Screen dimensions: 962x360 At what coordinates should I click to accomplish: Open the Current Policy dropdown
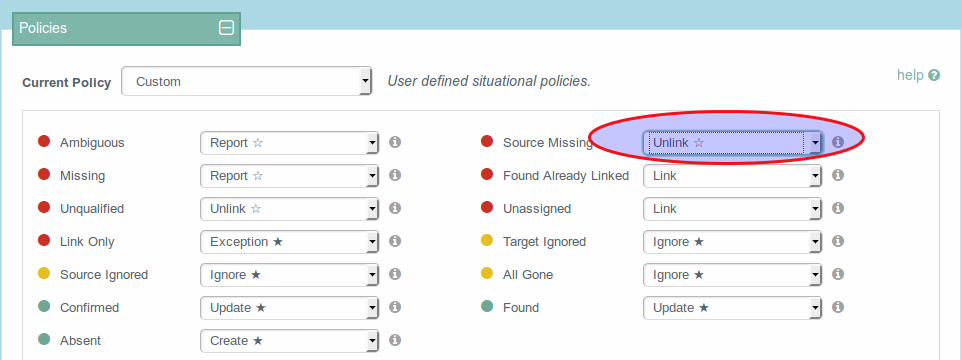pyautogui.click(x=247, y=82)
